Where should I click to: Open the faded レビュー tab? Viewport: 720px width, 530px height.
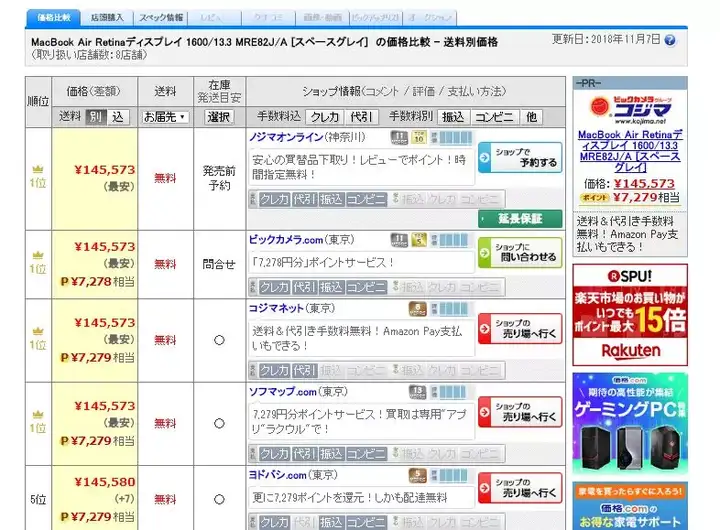click(214, 17)
